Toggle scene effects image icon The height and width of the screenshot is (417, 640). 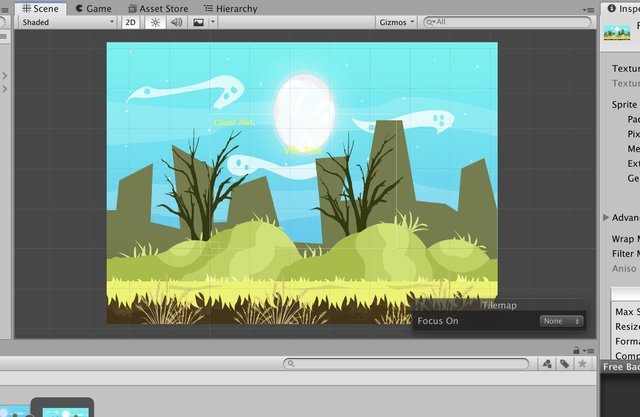point(198,22)
